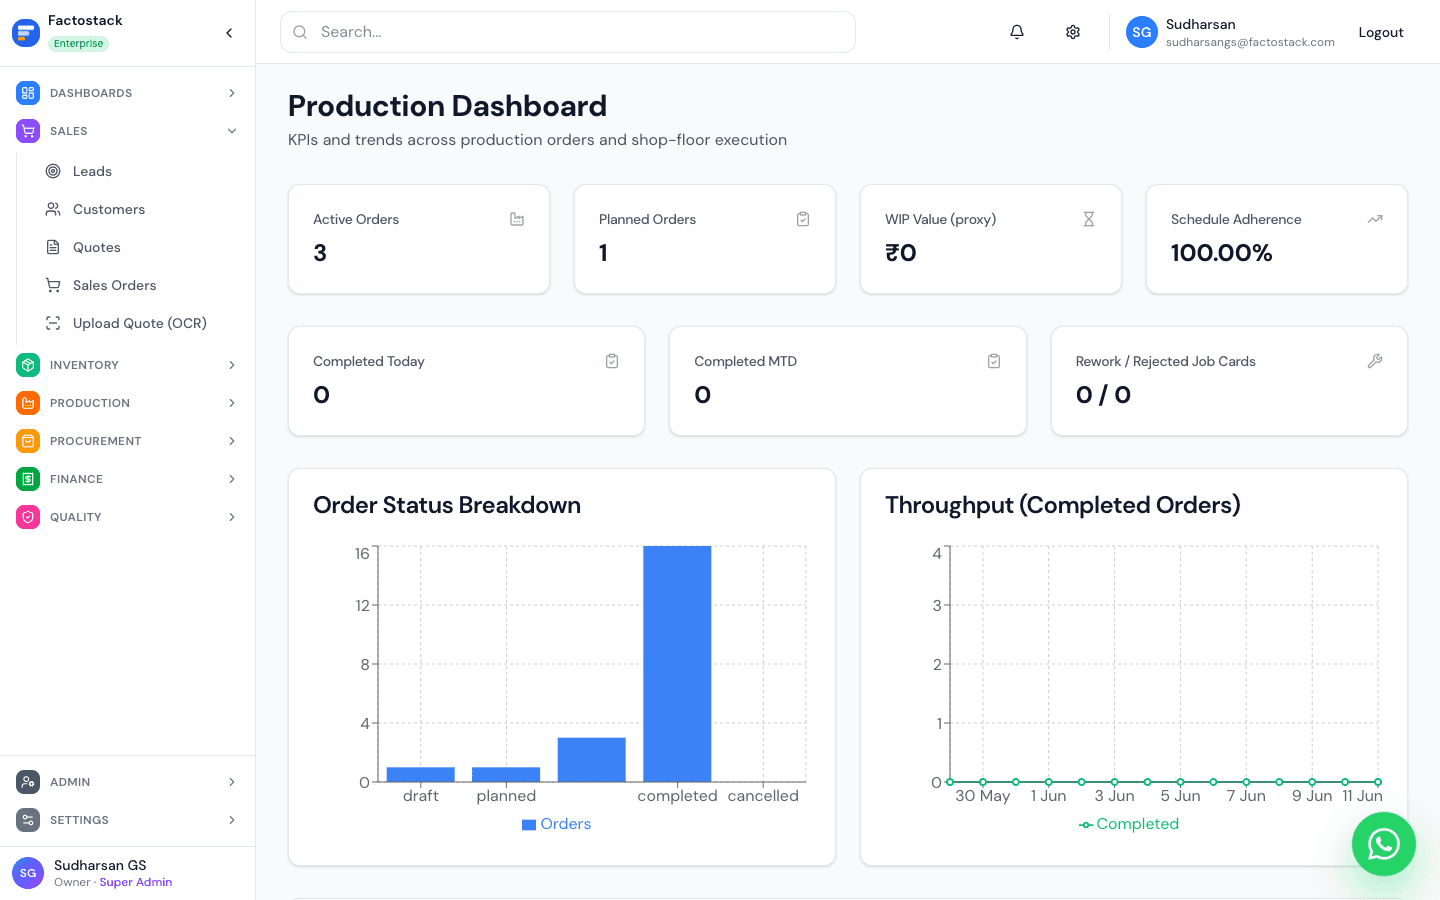Go to Quotes in the sidebar
Screen dimensions: 1440x900
click(x=139, y=247)
